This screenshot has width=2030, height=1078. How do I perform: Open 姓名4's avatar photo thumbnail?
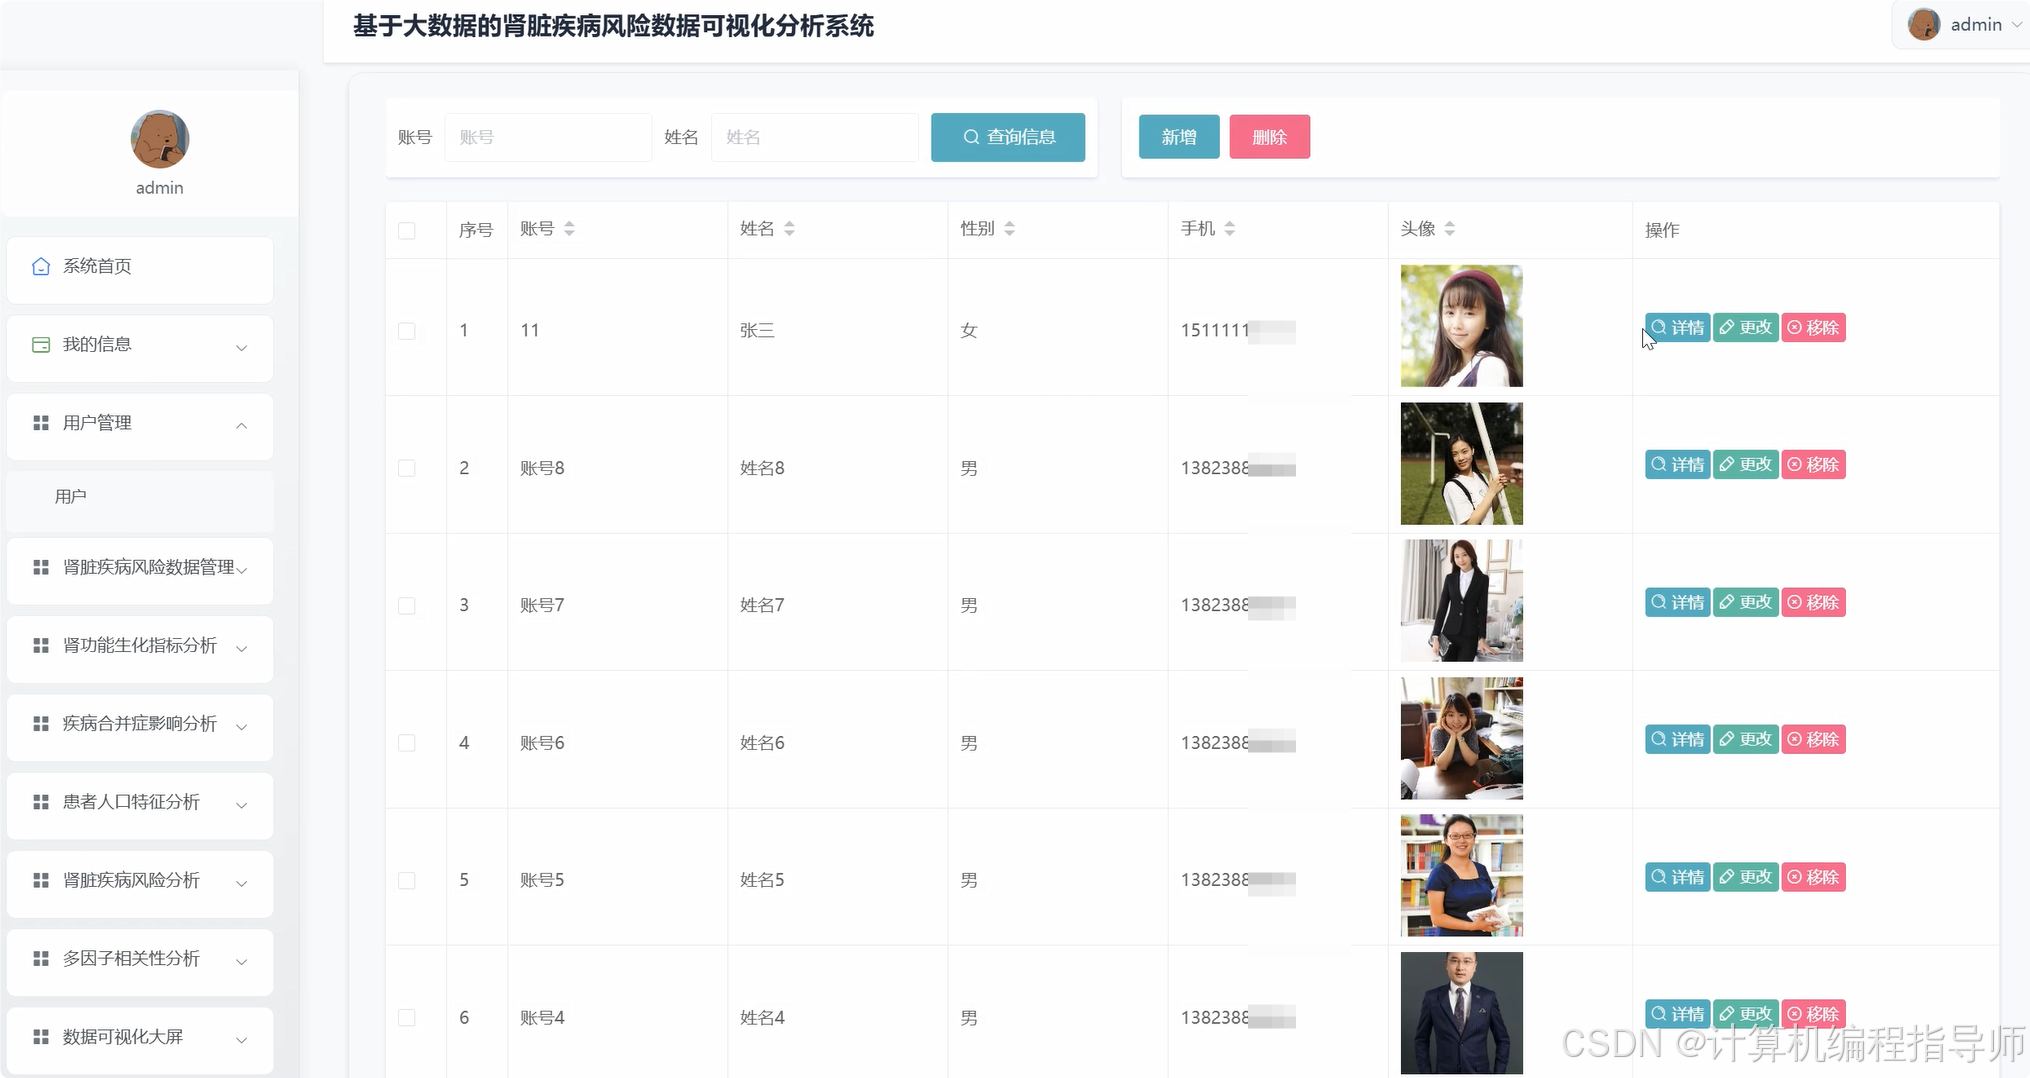point(1461,1013)
